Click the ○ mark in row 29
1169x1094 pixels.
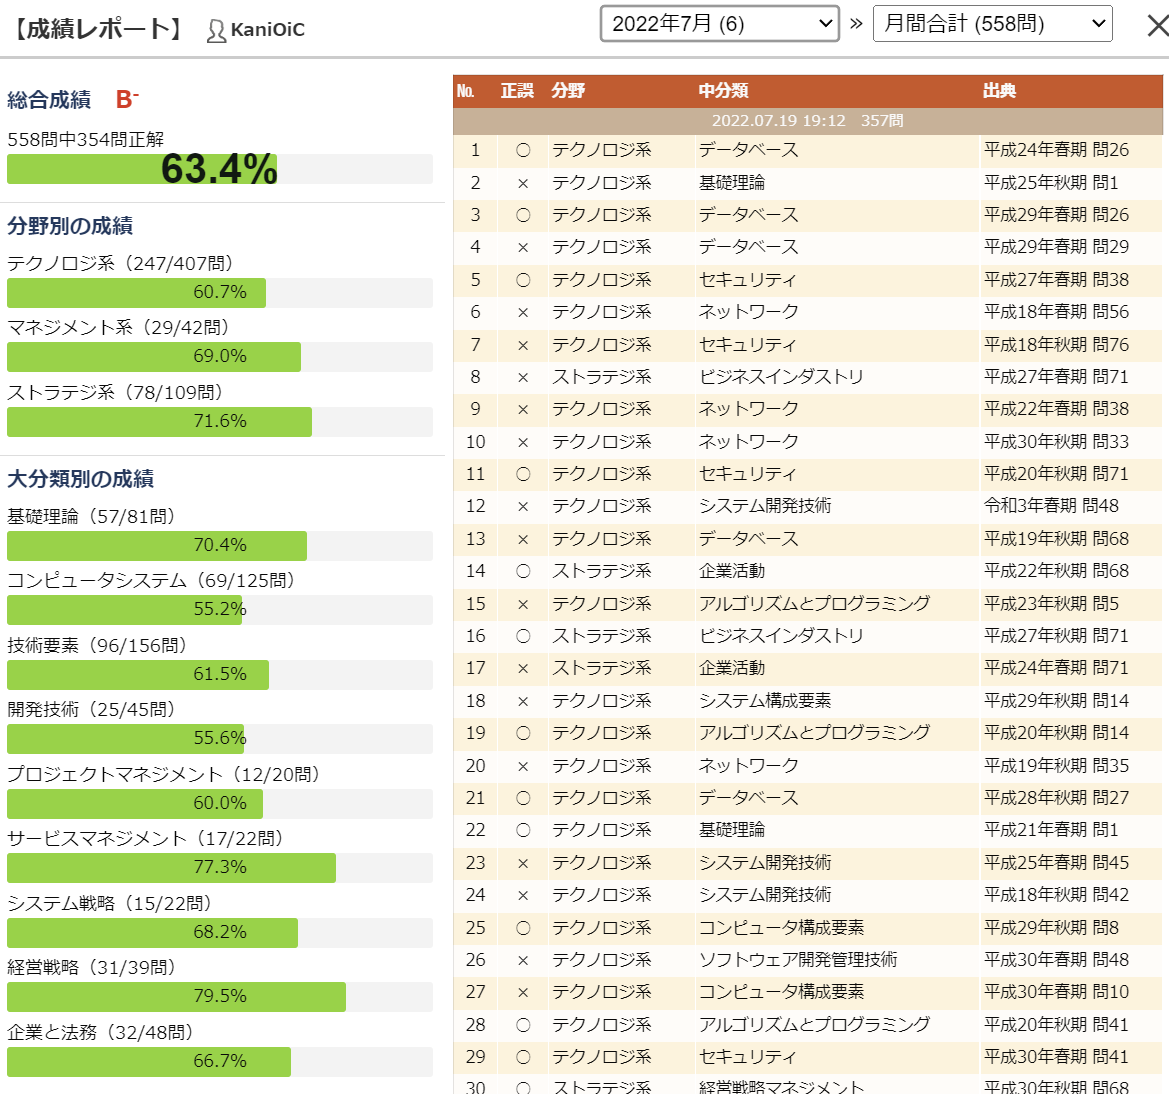[x=523, y=1057]
